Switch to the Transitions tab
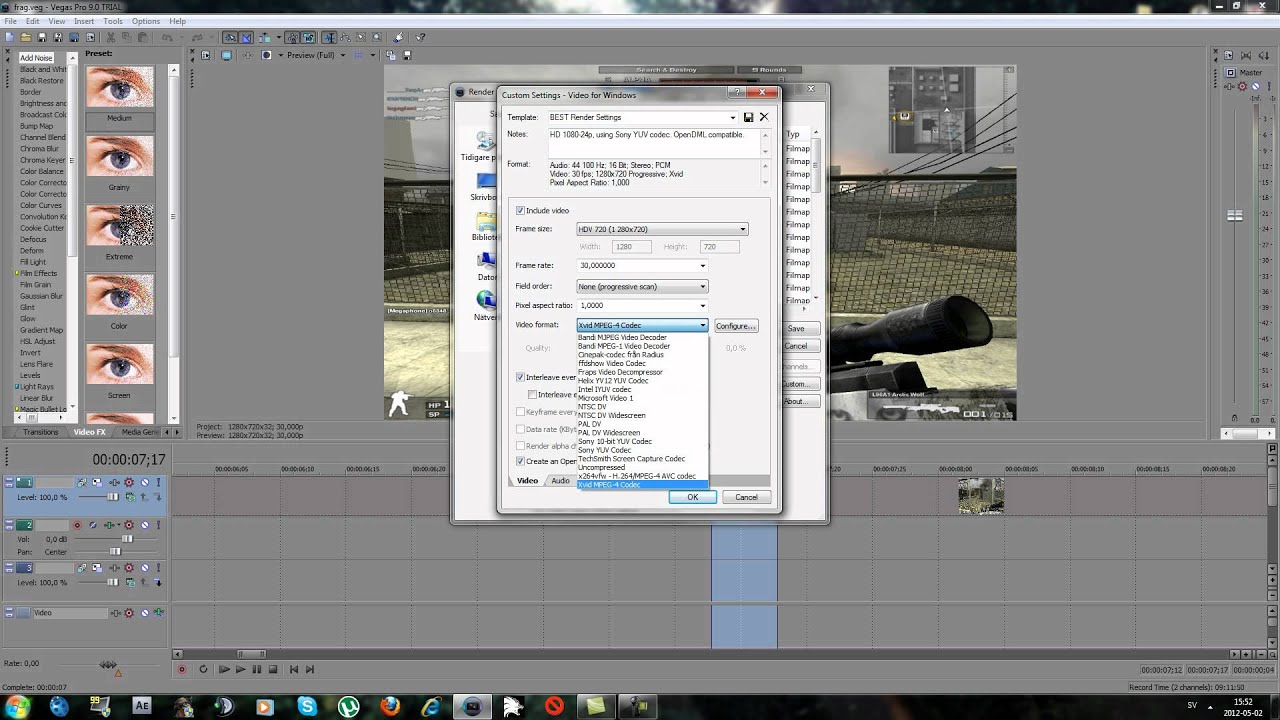 (41, 432)
